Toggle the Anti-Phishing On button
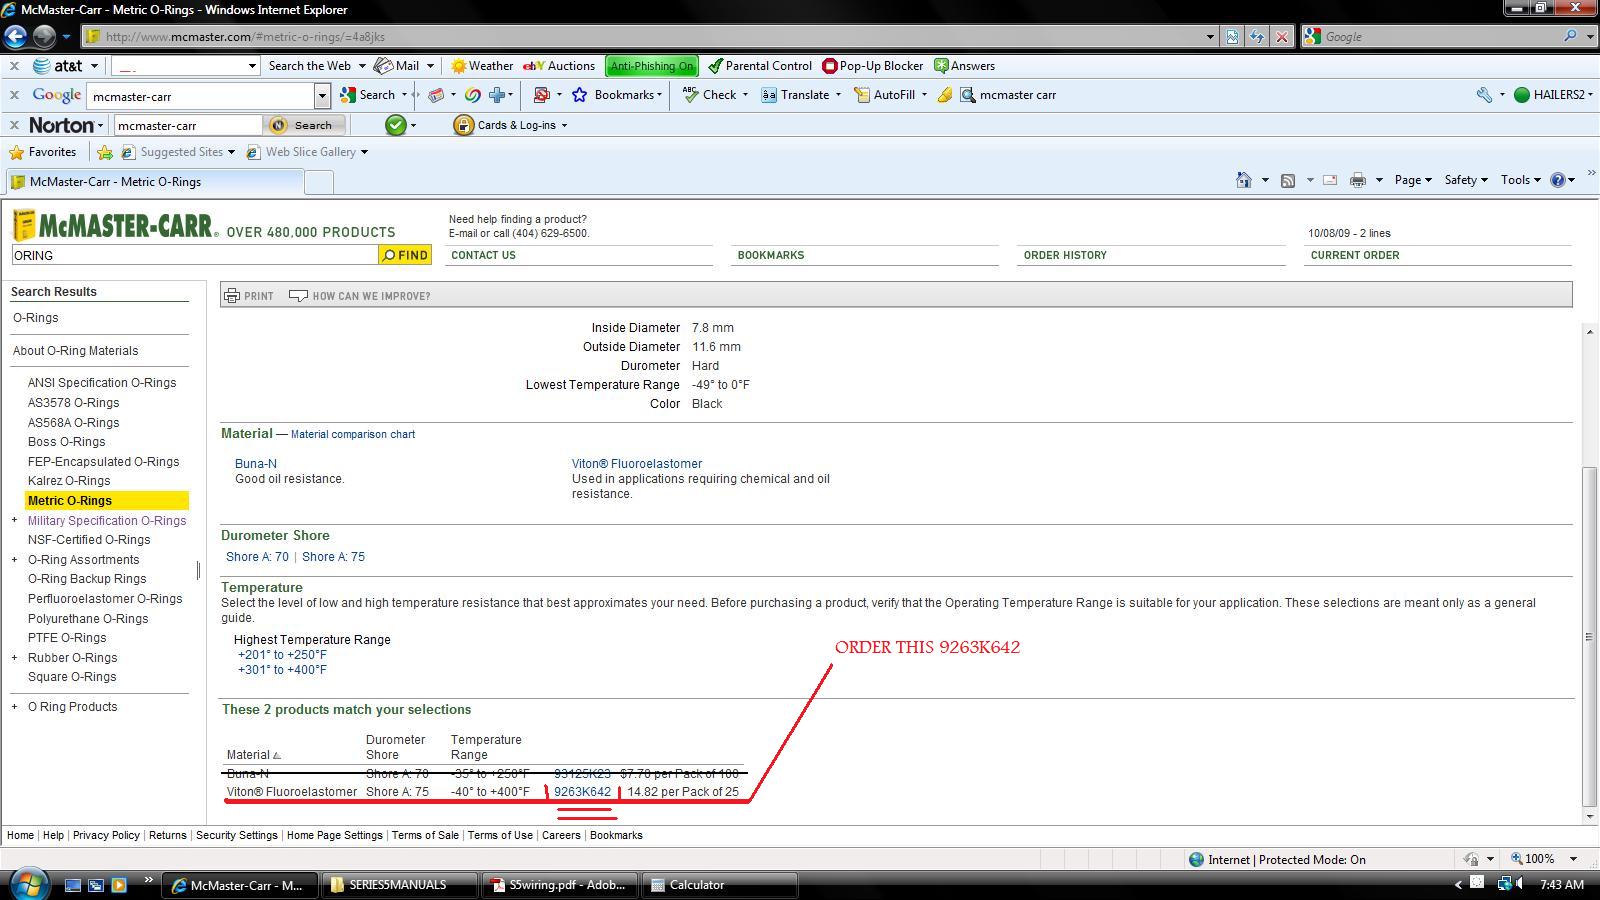 (651, 66)
